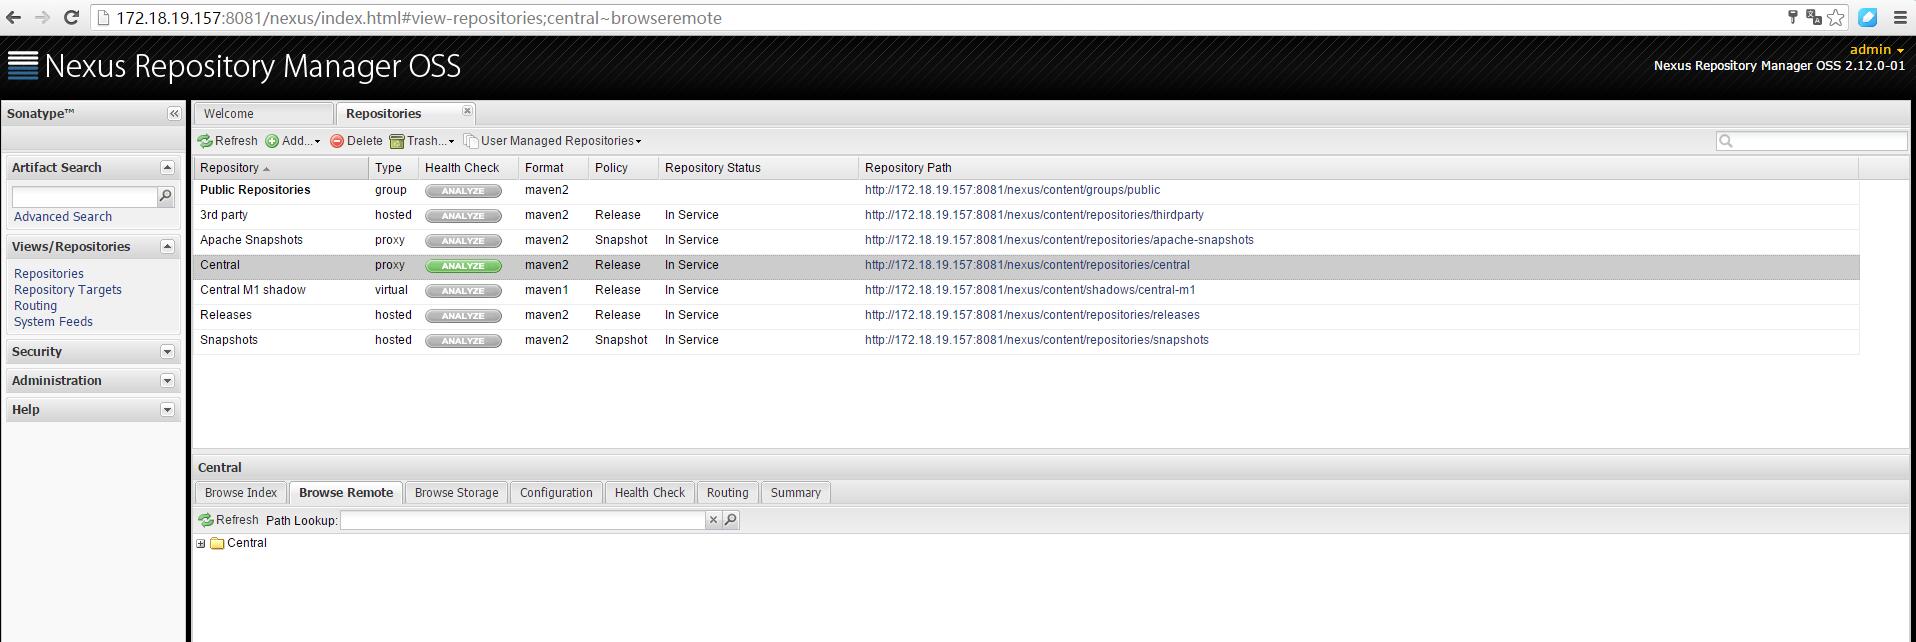1916x642 pixels.
Task: Select the Central folder in tree
Action: [238, 543]
